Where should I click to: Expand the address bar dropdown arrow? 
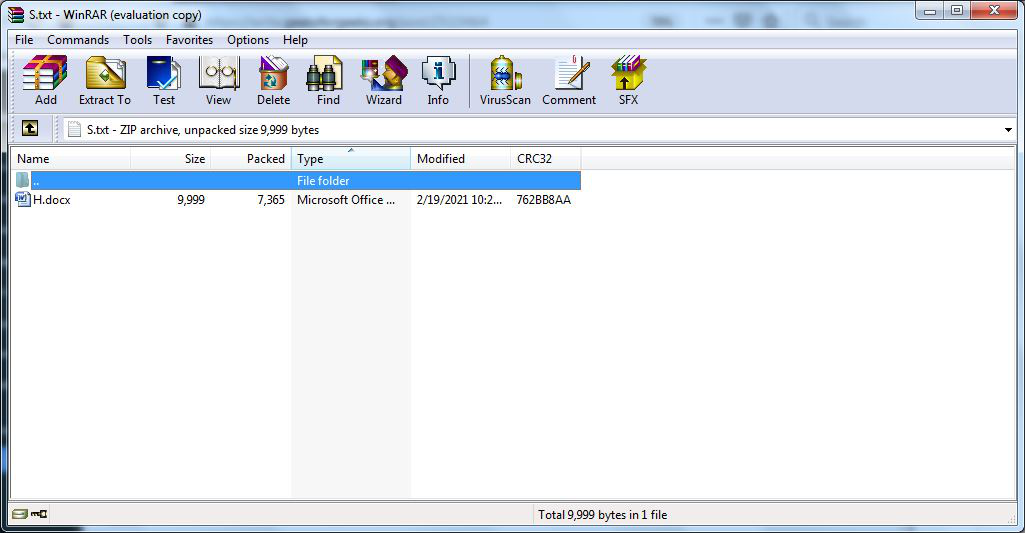click(1008, 129)
